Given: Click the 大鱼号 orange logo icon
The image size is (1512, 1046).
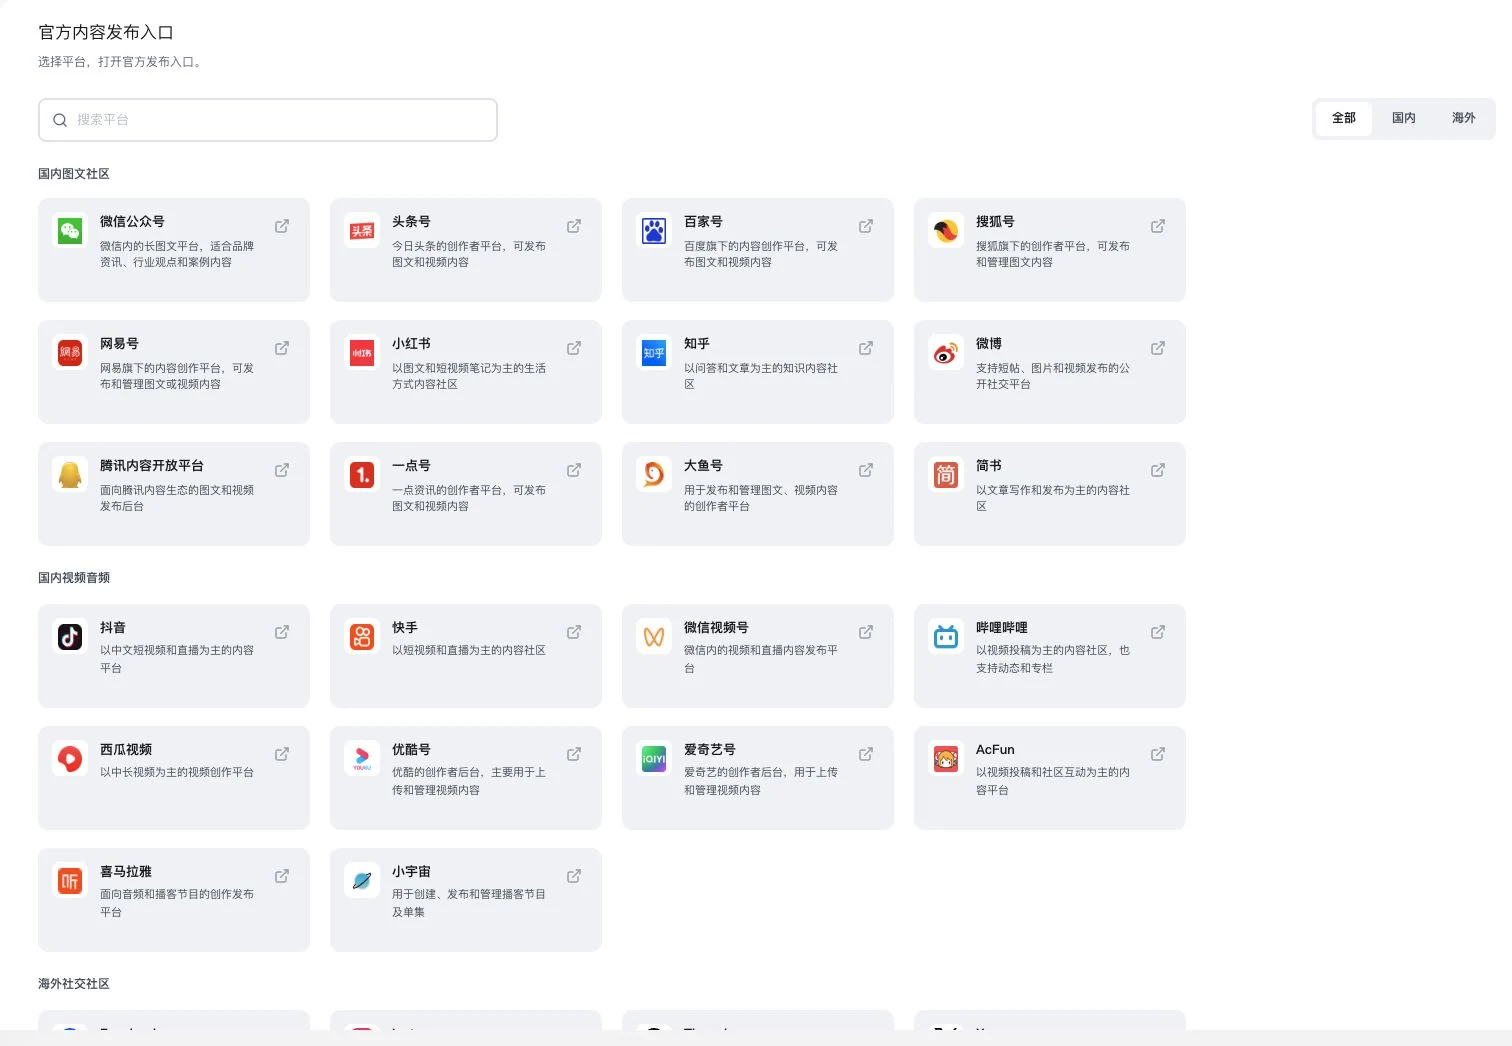Looking at the screenshot, I should [654, 475].
